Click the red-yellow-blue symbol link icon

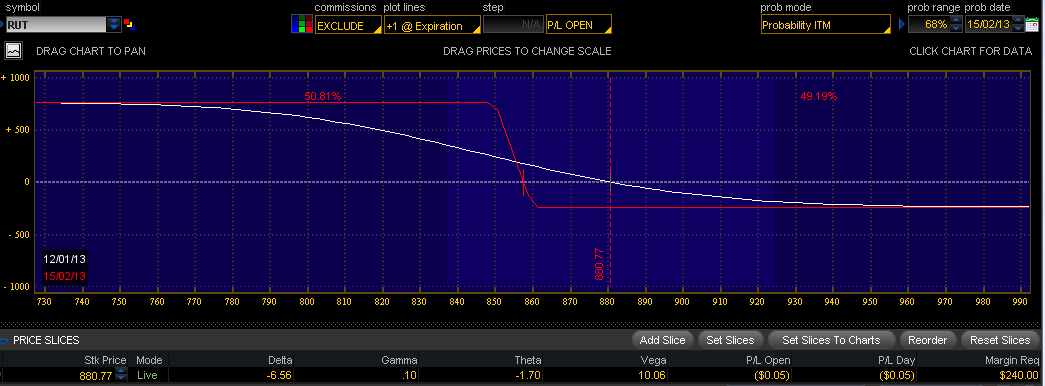(x=130, y=26)
